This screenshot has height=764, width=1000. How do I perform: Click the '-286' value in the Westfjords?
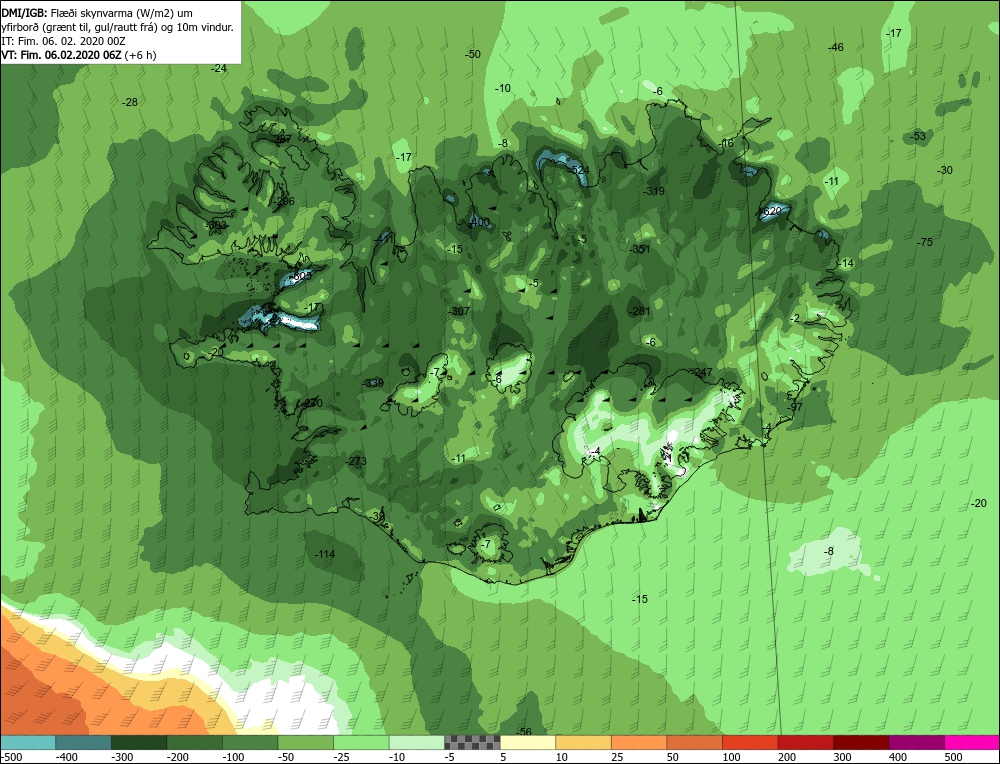click(284, 202)
